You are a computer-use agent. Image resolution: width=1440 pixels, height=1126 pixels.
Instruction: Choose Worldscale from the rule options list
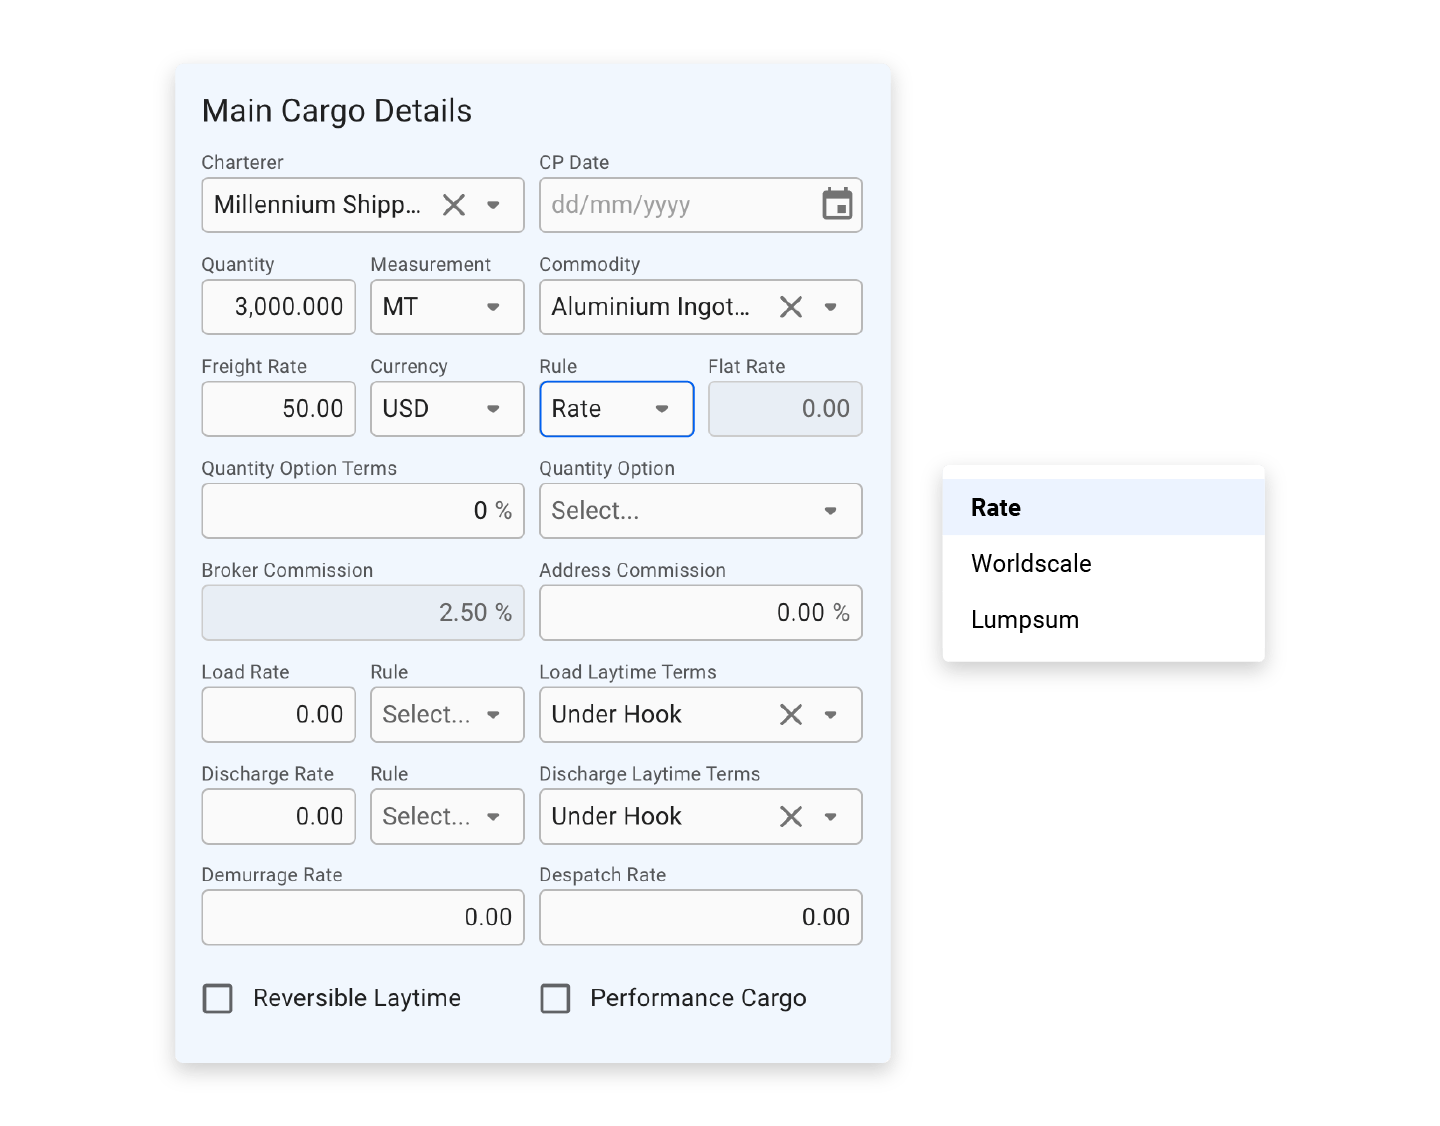1104,563
